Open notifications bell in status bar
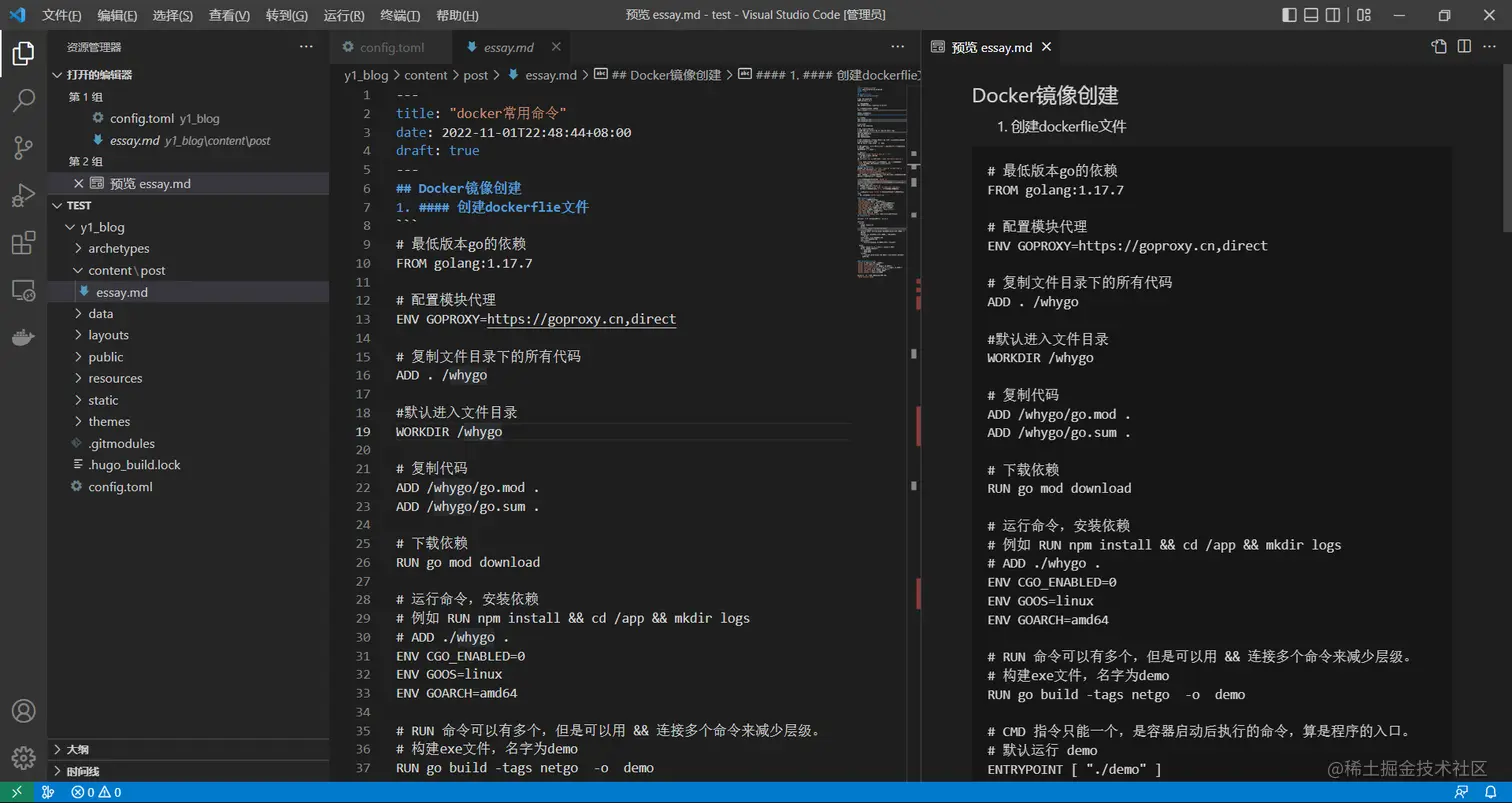 click(1489, 792)
